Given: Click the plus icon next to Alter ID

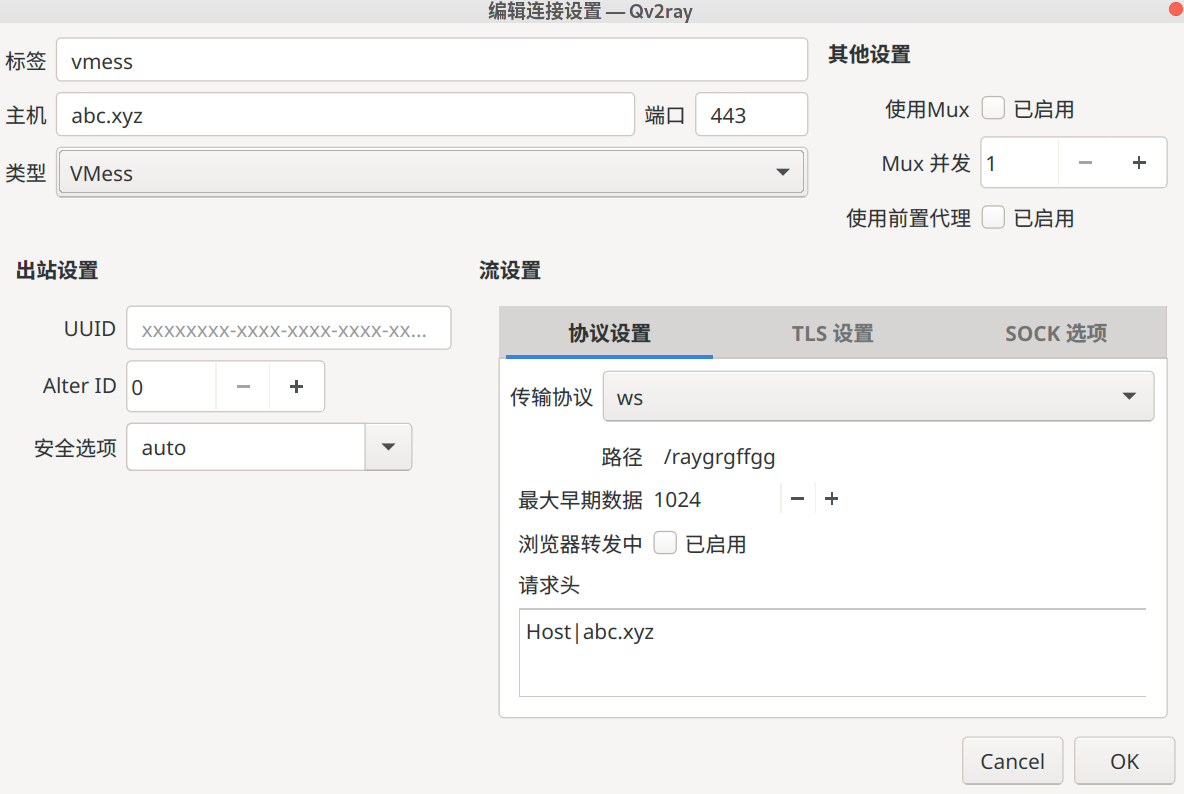Looking at the screenshot, I should tap(296, 386).
